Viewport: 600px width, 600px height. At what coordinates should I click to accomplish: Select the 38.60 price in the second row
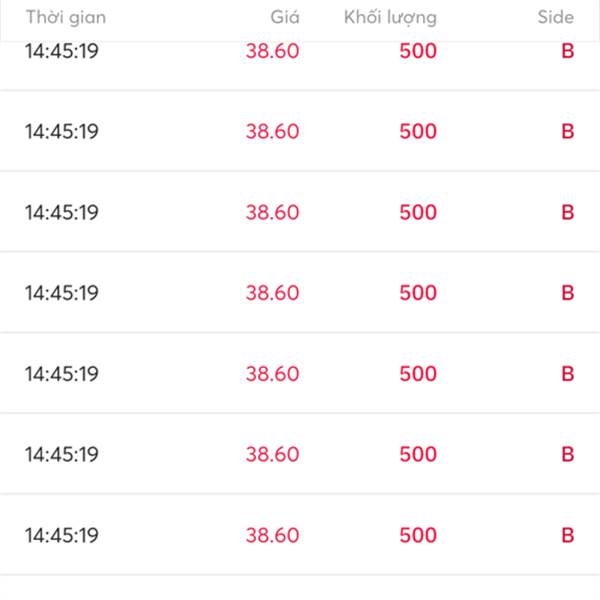click(272, 131)
